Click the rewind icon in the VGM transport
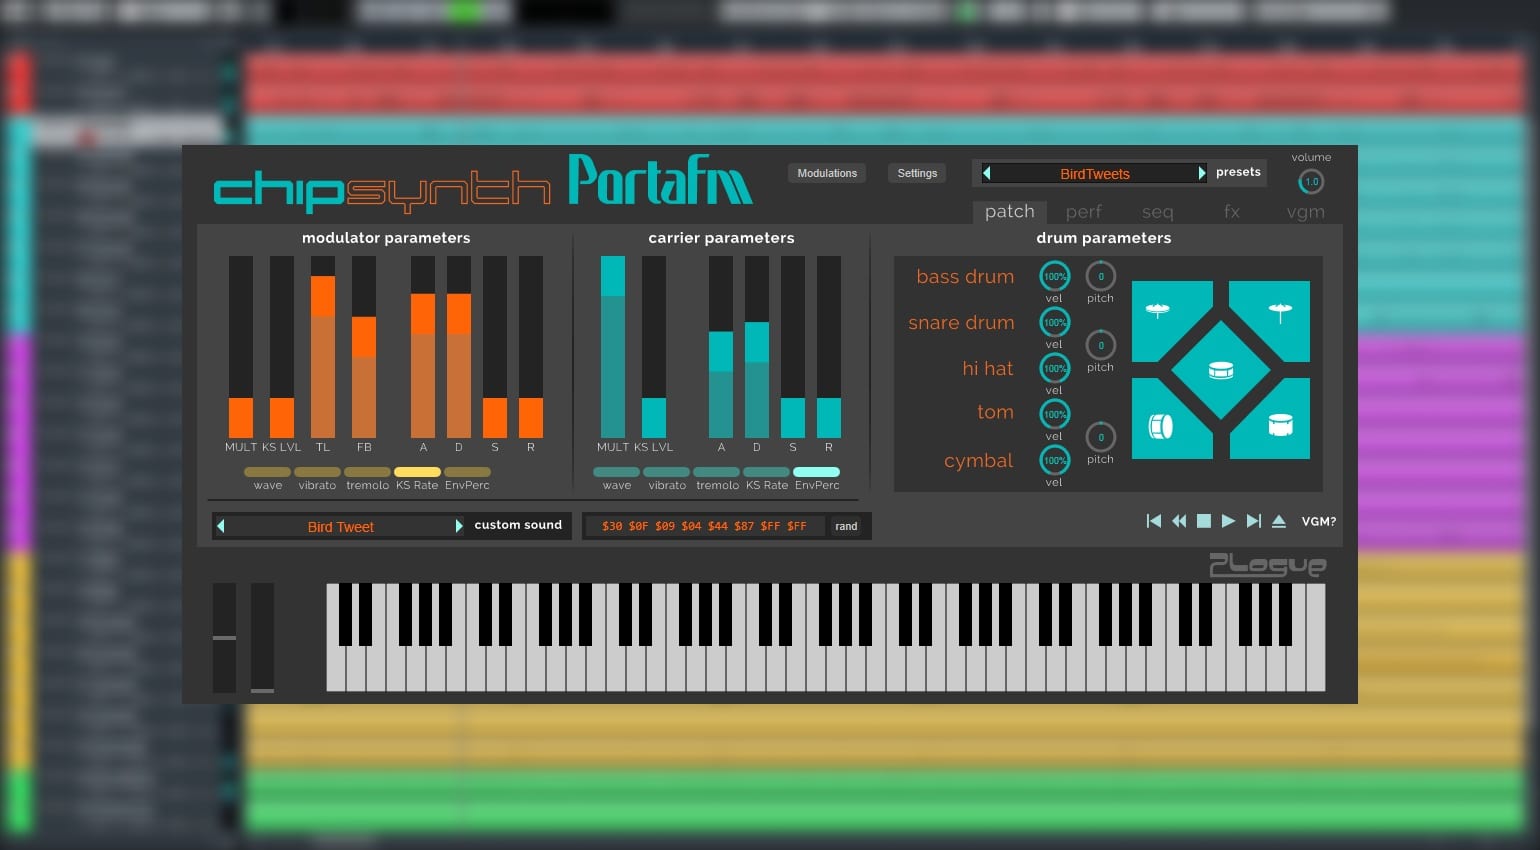This screenshot has height=850, width=1540. [x=1179, y=521]
